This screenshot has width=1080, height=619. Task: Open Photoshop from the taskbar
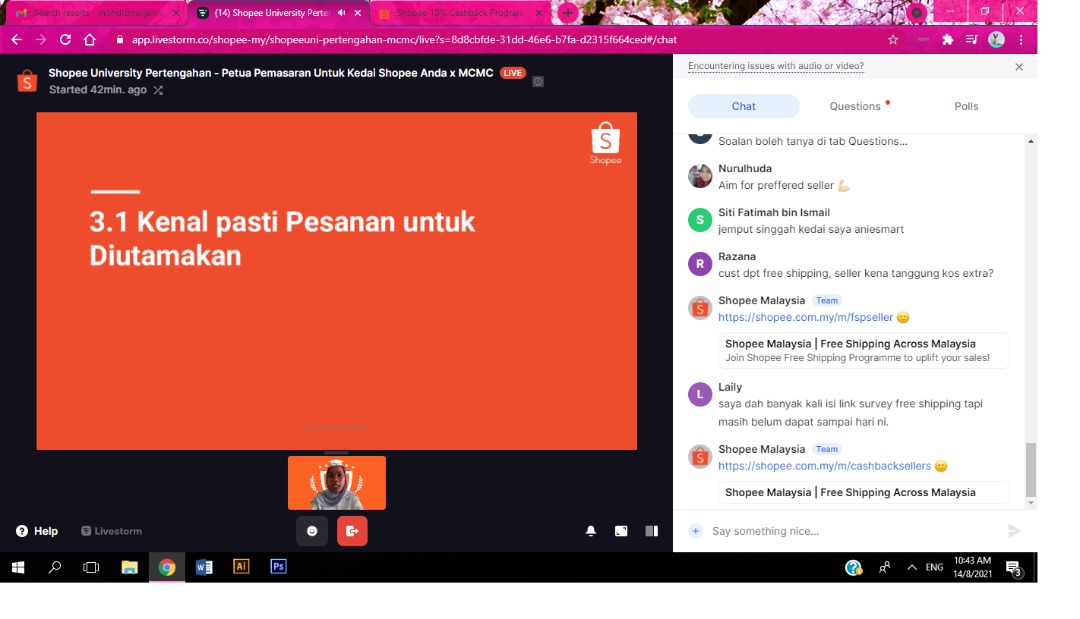pos(278,567)
